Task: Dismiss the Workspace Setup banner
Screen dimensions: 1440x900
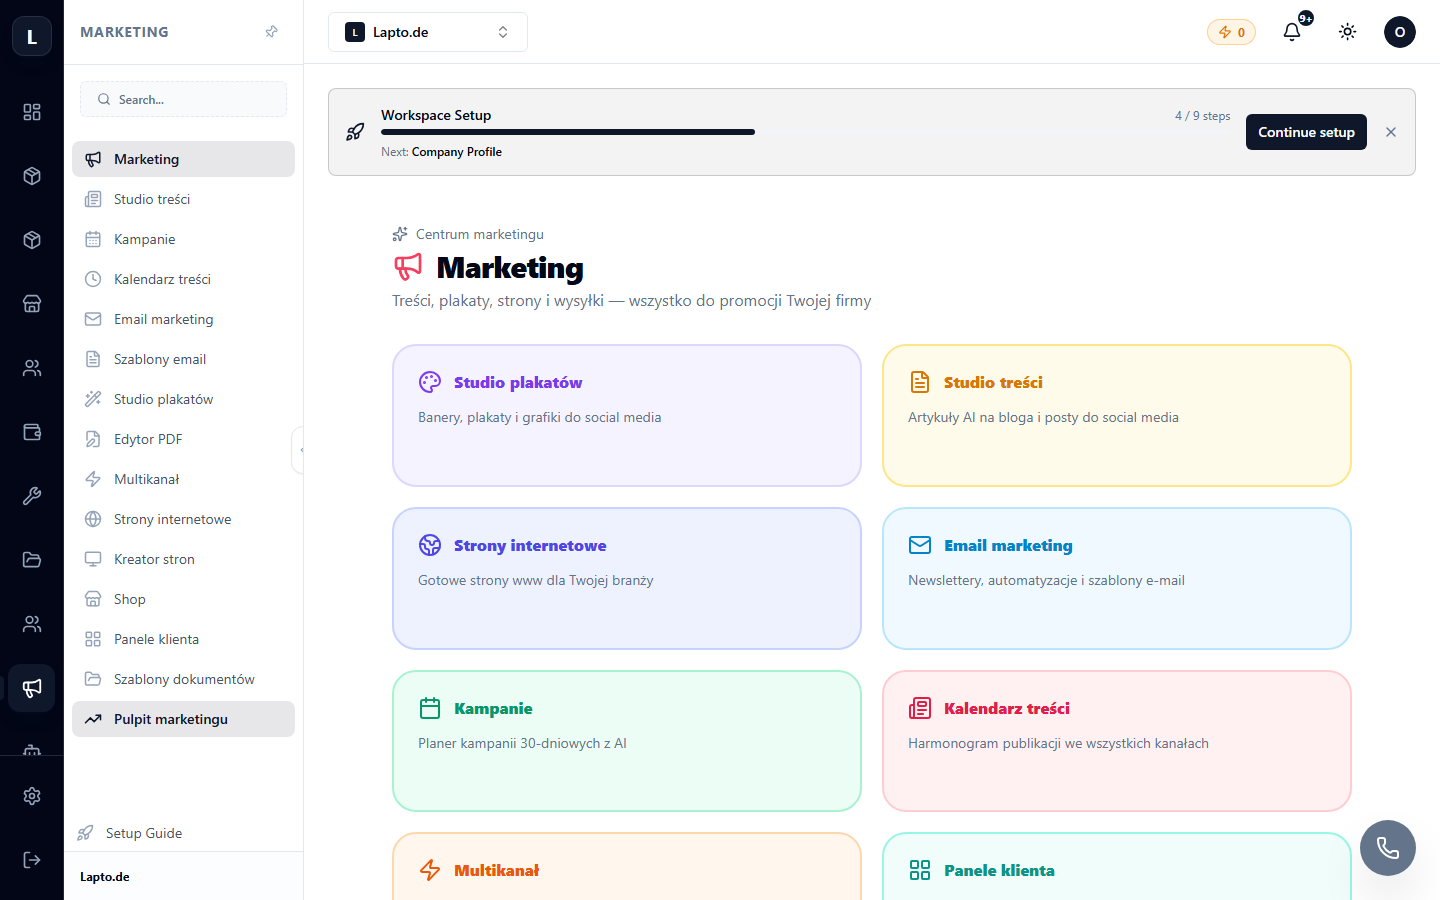Action: click(1391, 132)
